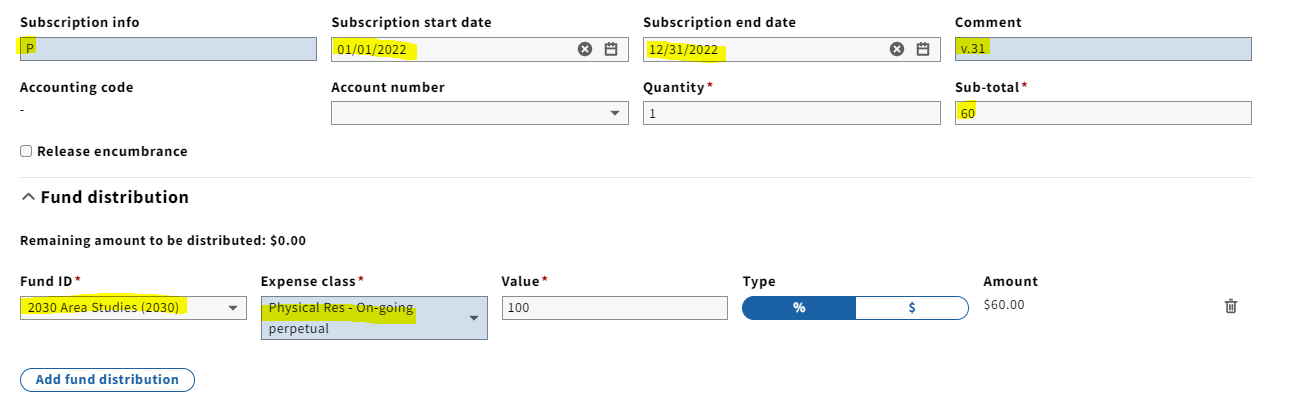The width and height of the screenshot is (1290, 408).
Task: Switch distribution type to percent
Action: coord(799,308)
